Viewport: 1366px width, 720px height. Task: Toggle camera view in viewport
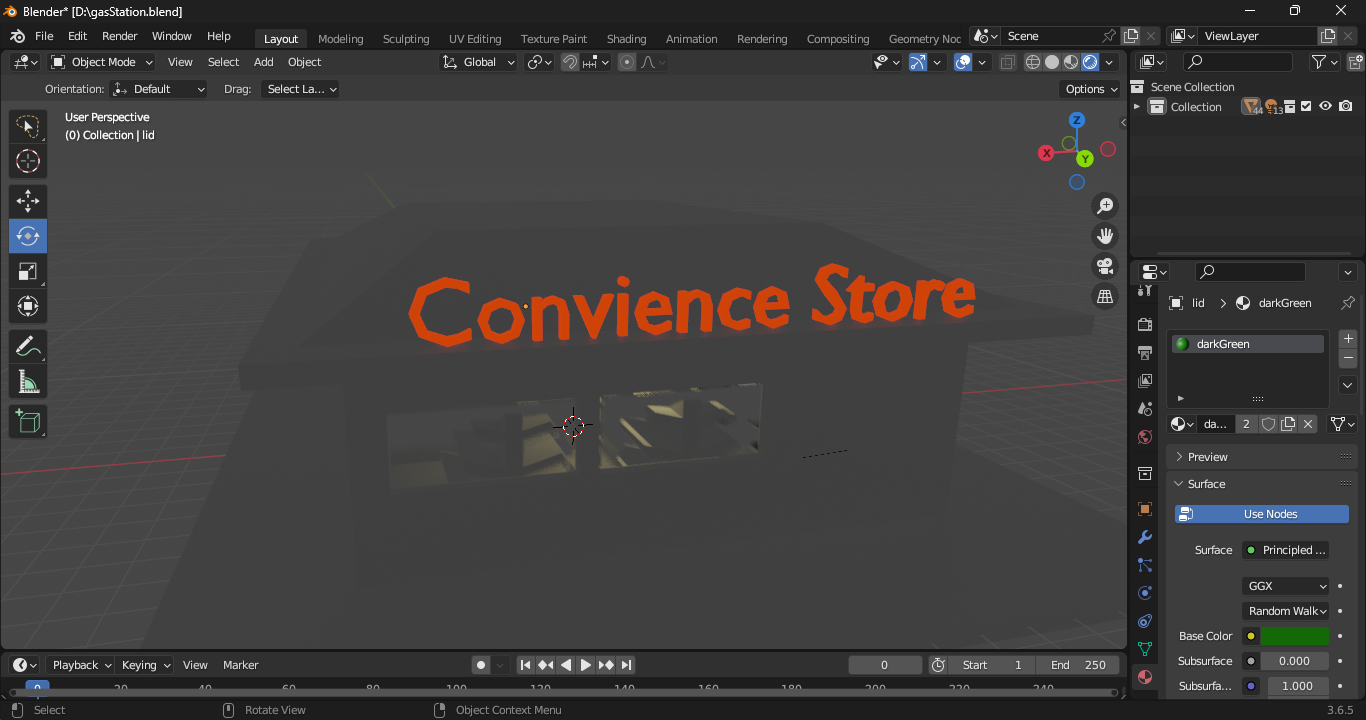click(1105, 266)
